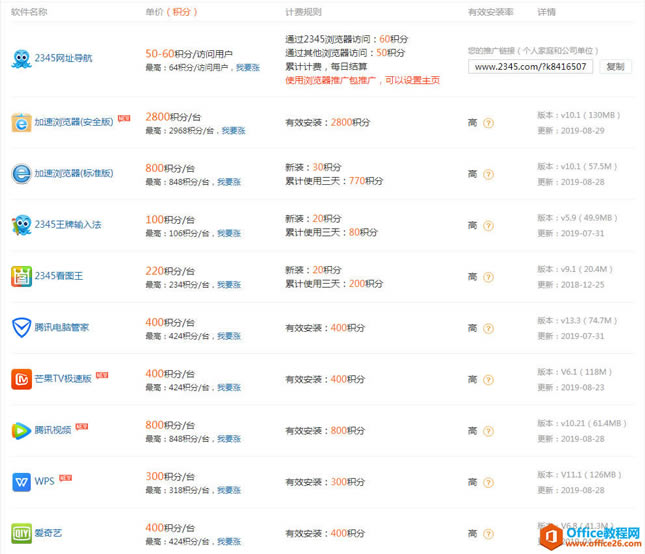Click the 220积分/台 price text
The height and width of the screenshot is (554, 645).
coord(170,271)
